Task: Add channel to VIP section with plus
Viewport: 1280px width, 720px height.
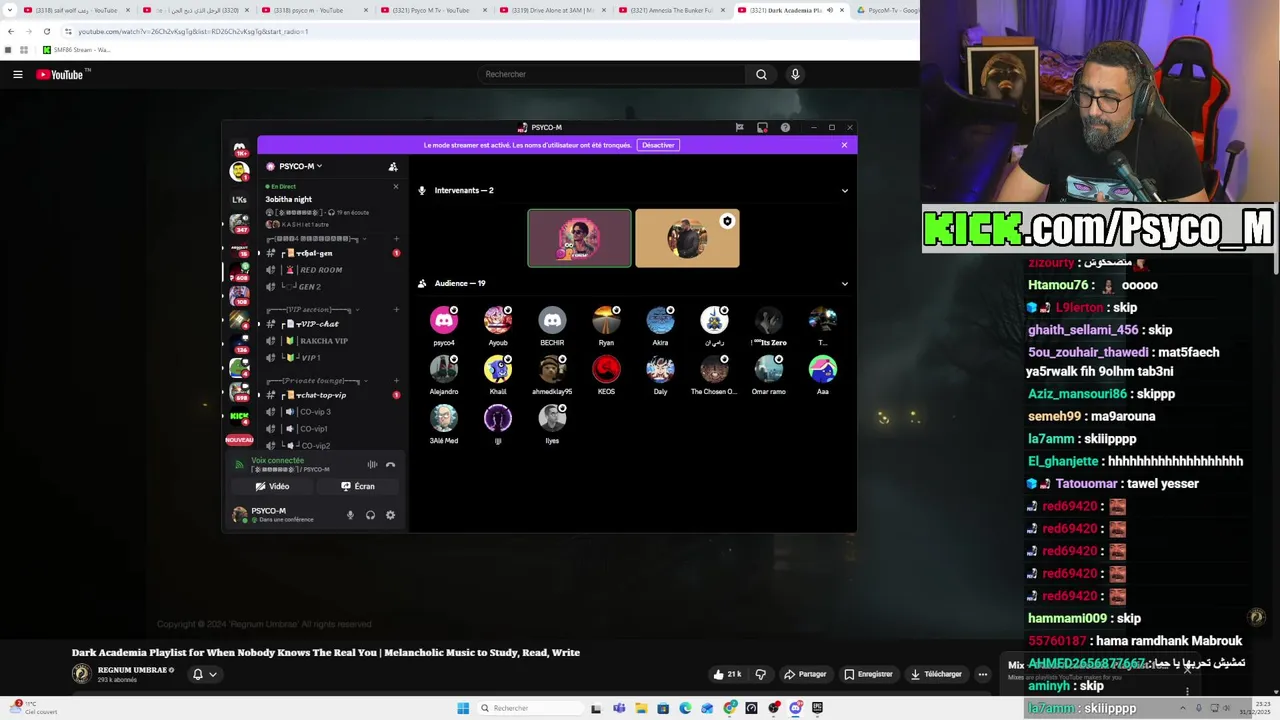Action: [396, 310]
